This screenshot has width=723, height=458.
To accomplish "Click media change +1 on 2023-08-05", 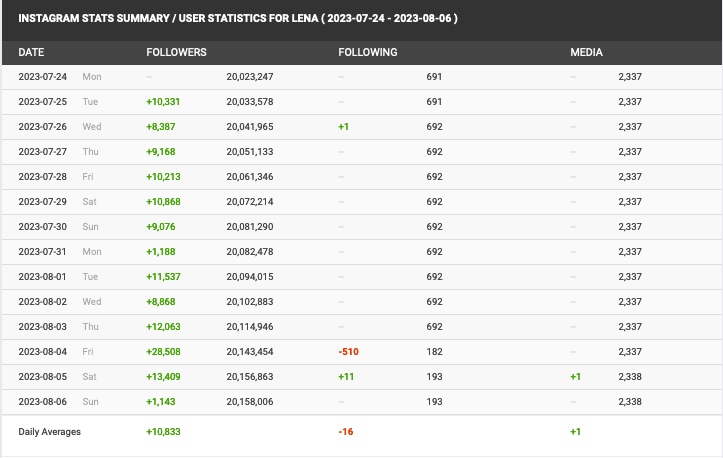I will point(575,376).
